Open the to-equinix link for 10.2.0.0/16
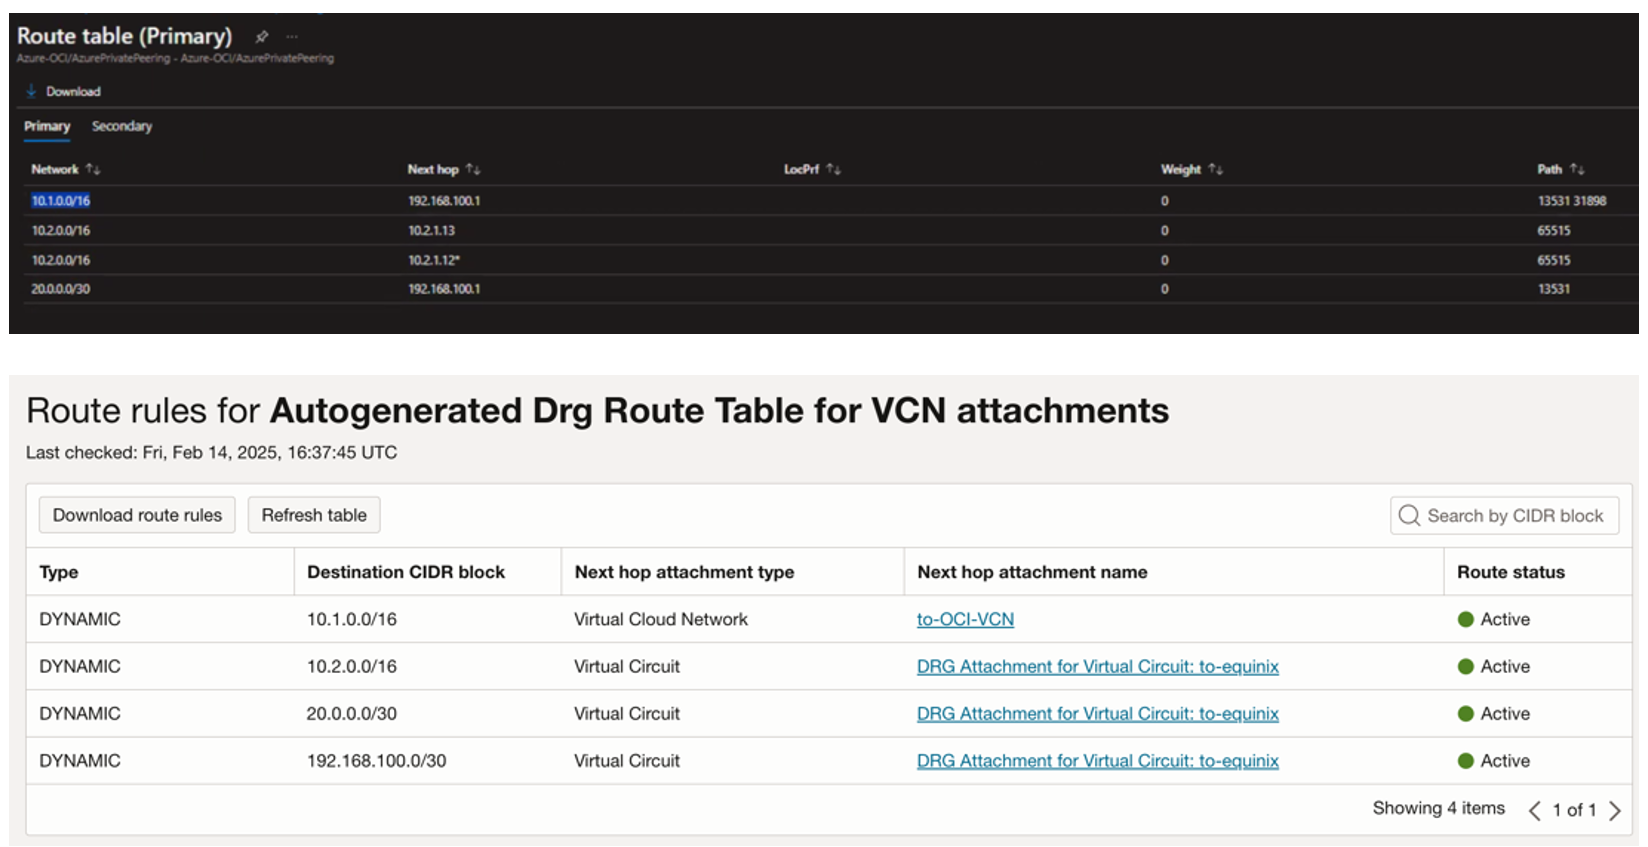1648x847 pixels. [1097, 667]
